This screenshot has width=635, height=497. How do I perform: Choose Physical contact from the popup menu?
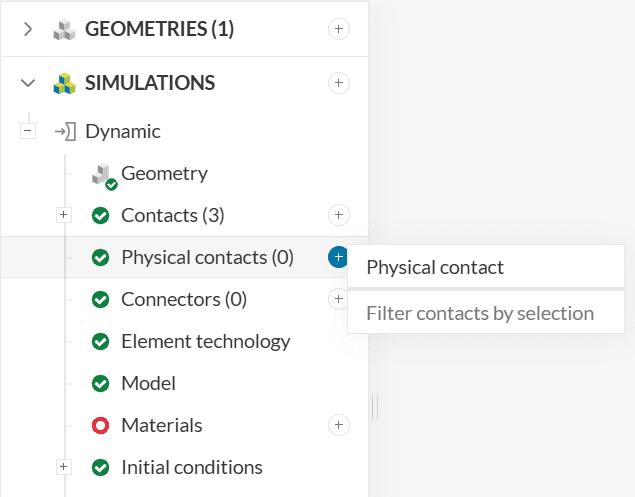click(435, 268)
